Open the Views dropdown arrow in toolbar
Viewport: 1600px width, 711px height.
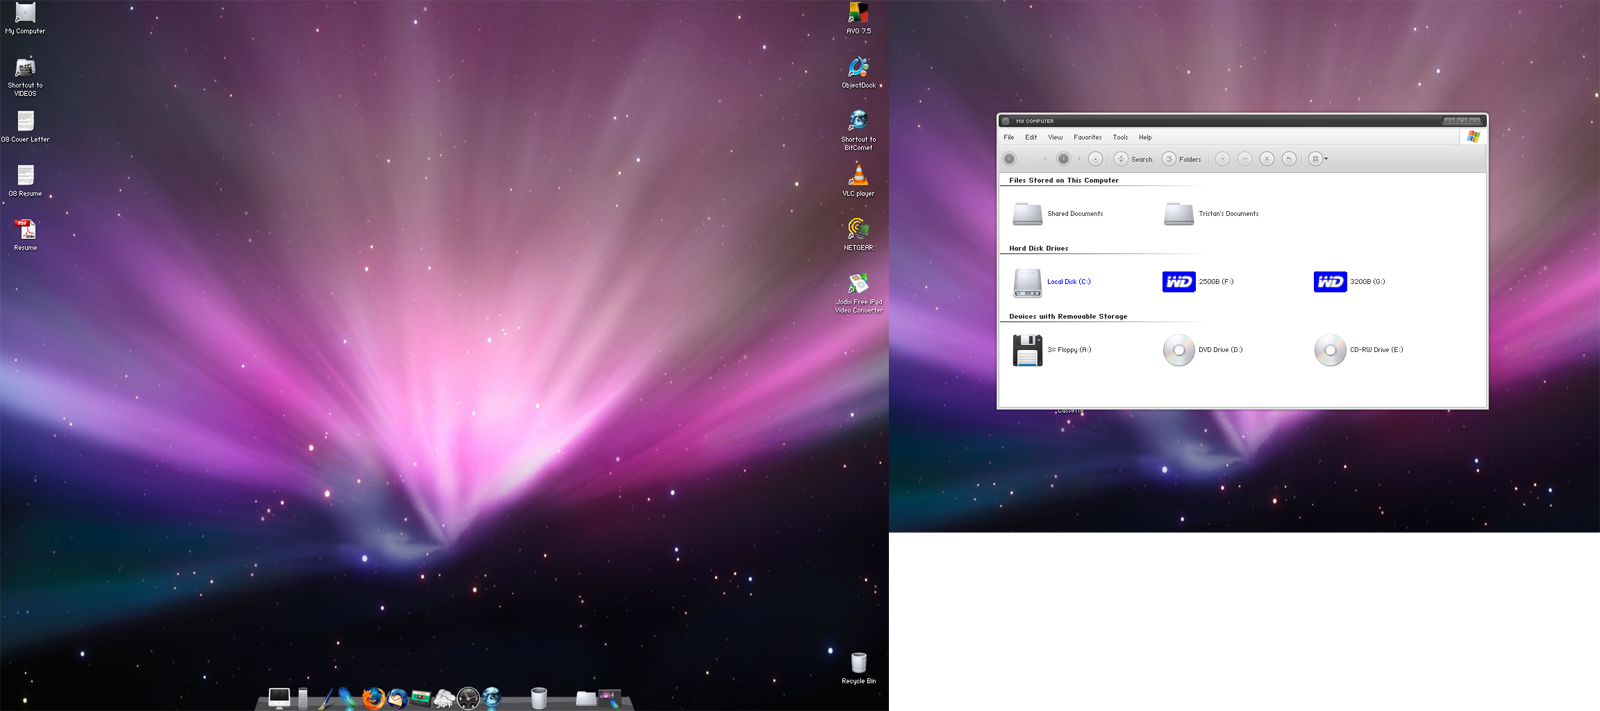pos(1326,159)
